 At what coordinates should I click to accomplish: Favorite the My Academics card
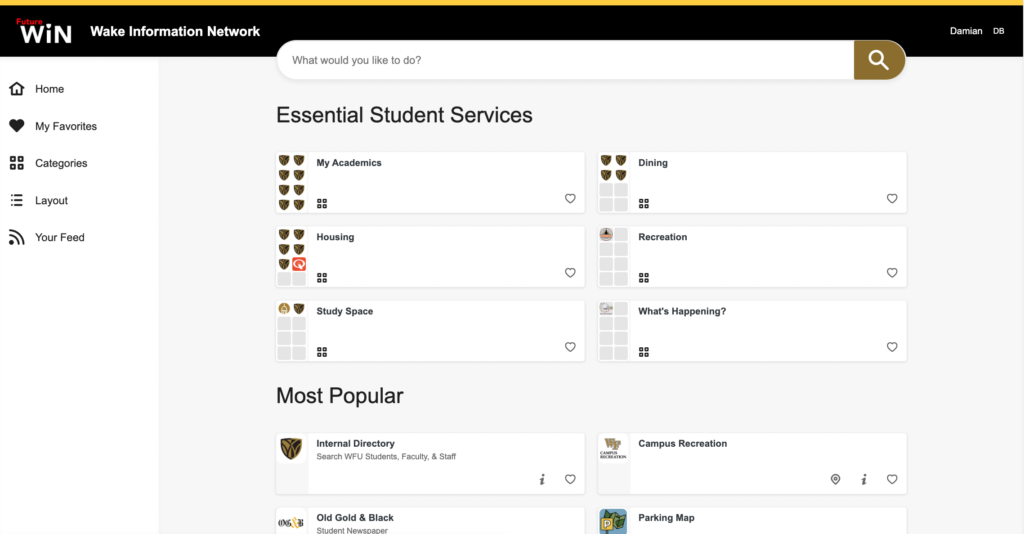(x=570, y=198)
